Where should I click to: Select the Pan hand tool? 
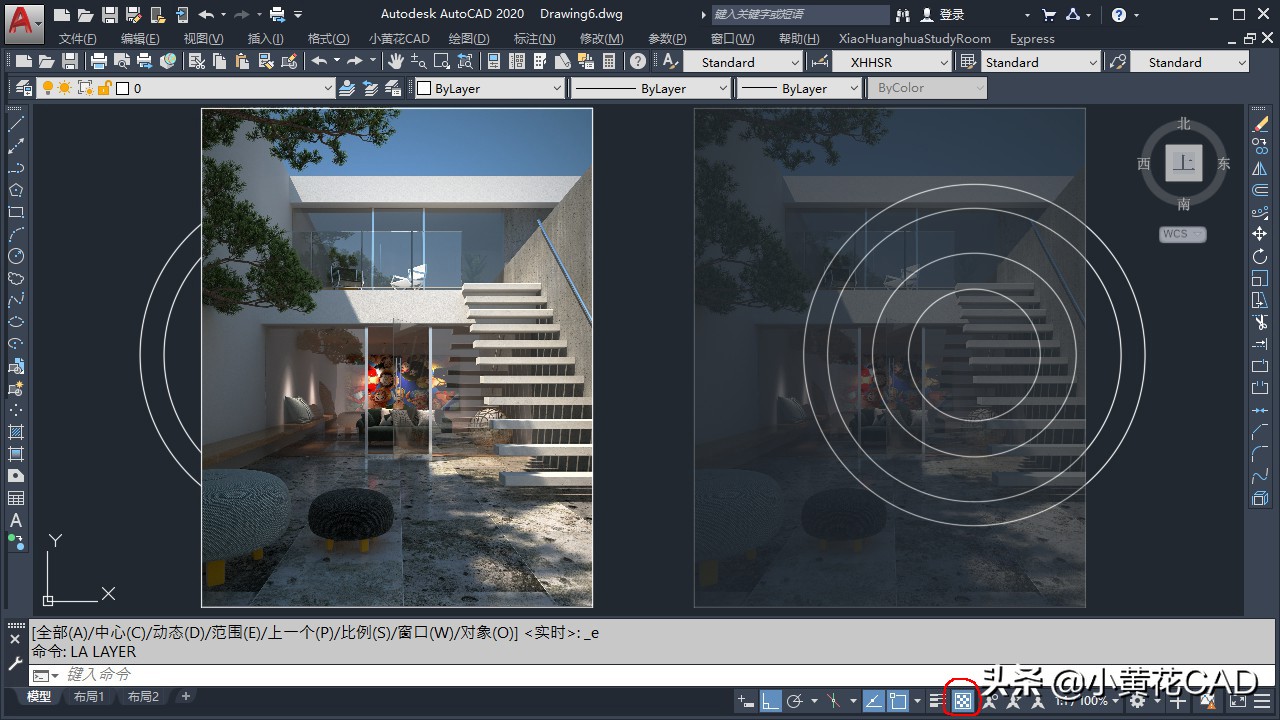(396, 61)
